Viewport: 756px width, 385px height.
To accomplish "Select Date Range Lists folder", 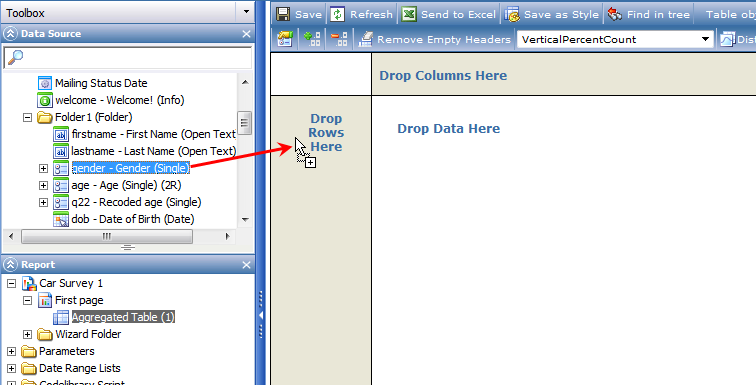I will 80,368.
